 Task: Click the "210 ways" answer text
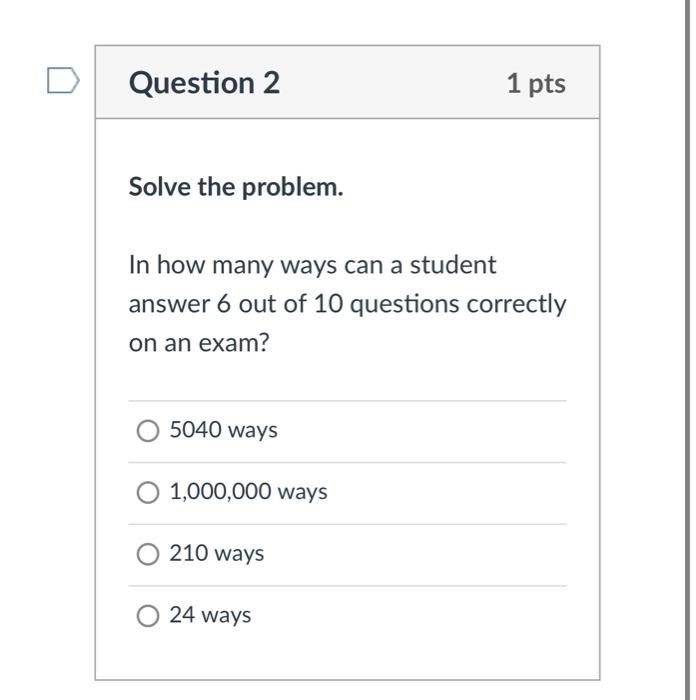216,553
